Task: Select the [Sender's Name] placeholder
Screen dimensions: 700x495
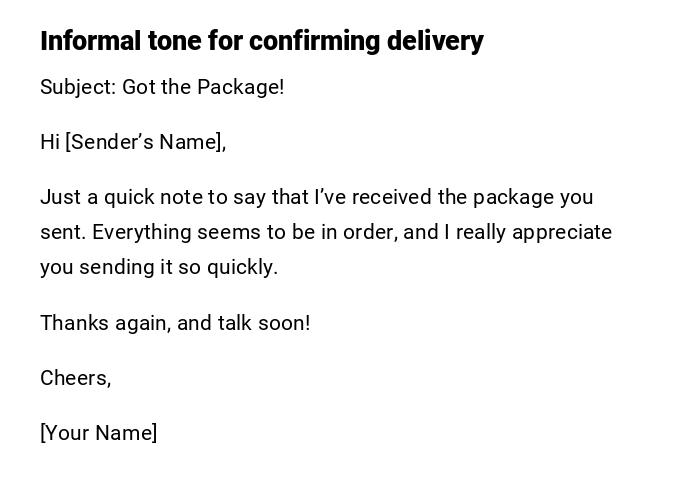Action: coord(145,142)
